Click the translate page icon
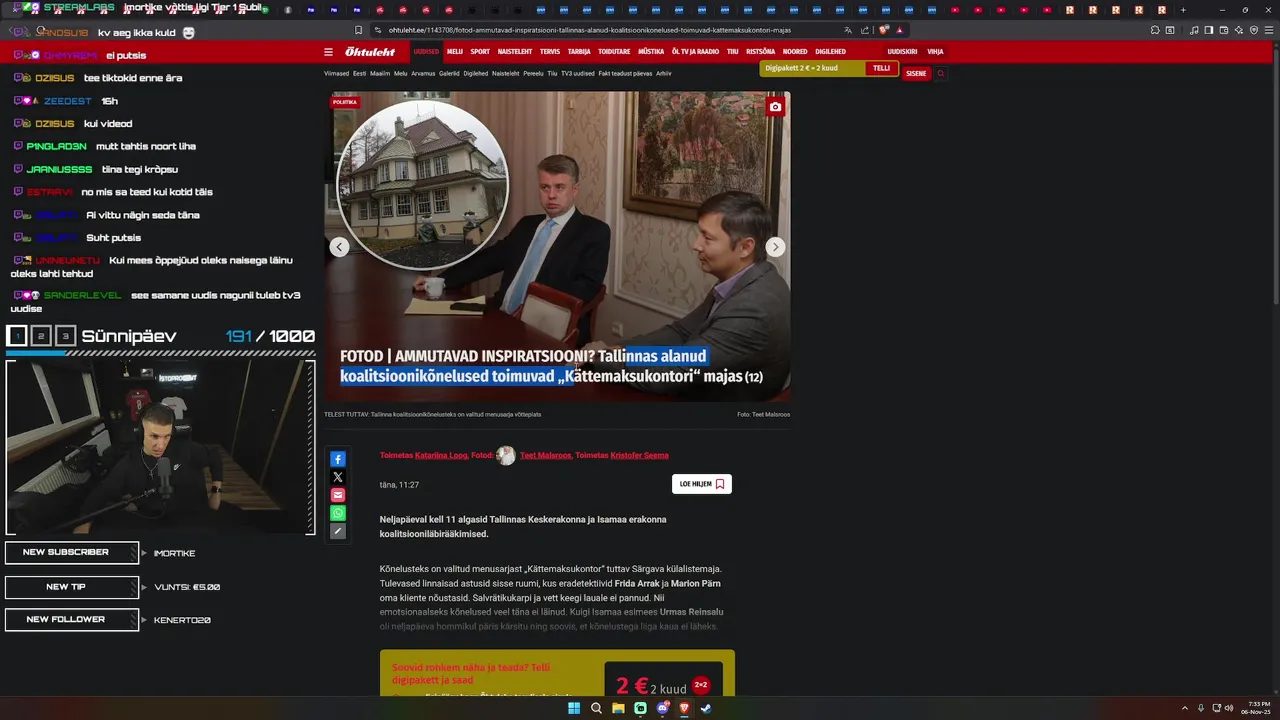The height and width of the screenshot is (720, 1280). click(848, 30)
